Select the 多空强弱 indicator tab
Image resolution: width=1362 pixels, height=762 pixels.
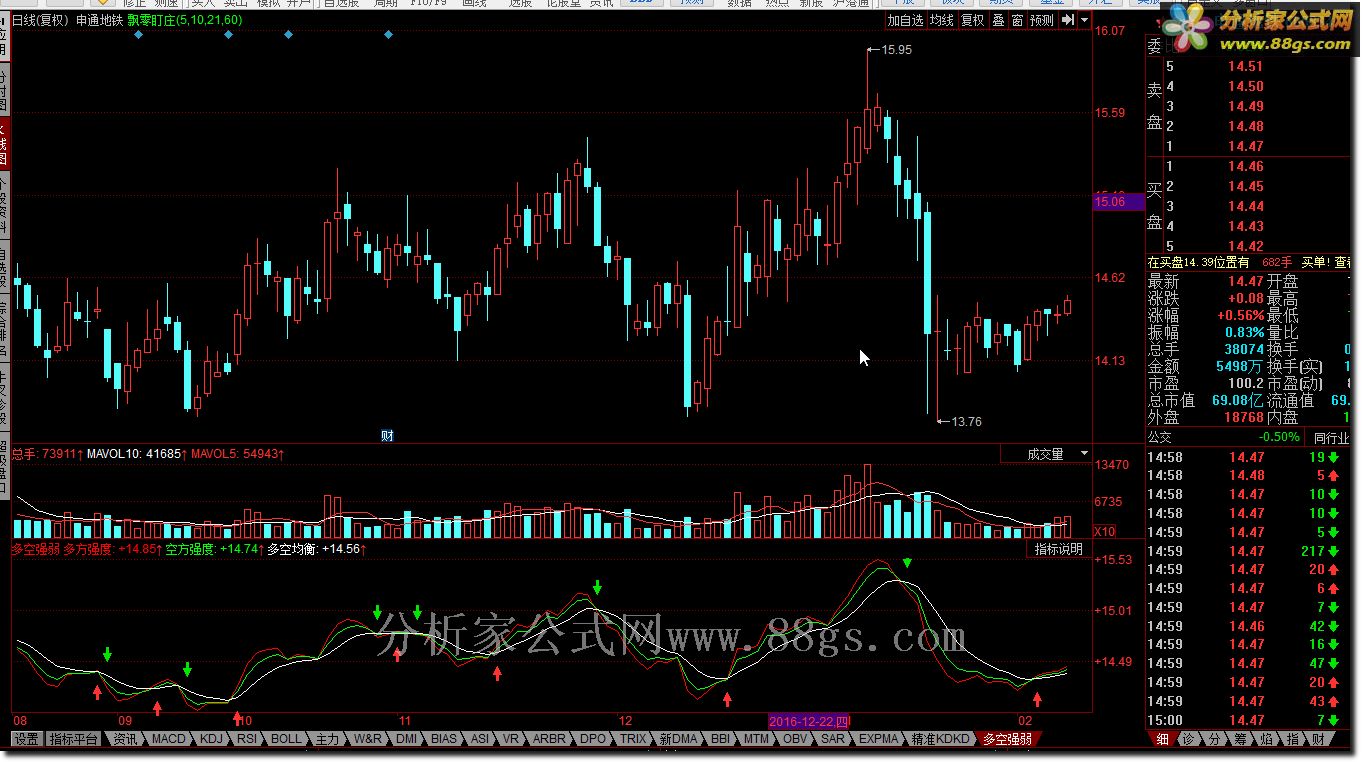coord(1008,739)
